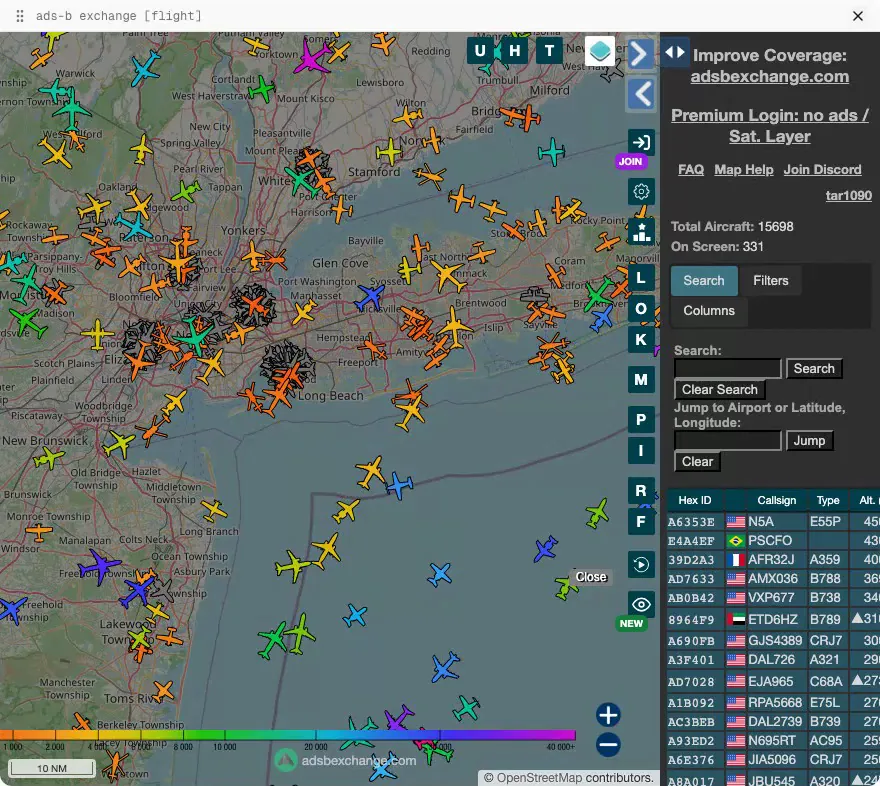Toggle the L map button
Screen dimensions: 880x786
pos(641,278)
